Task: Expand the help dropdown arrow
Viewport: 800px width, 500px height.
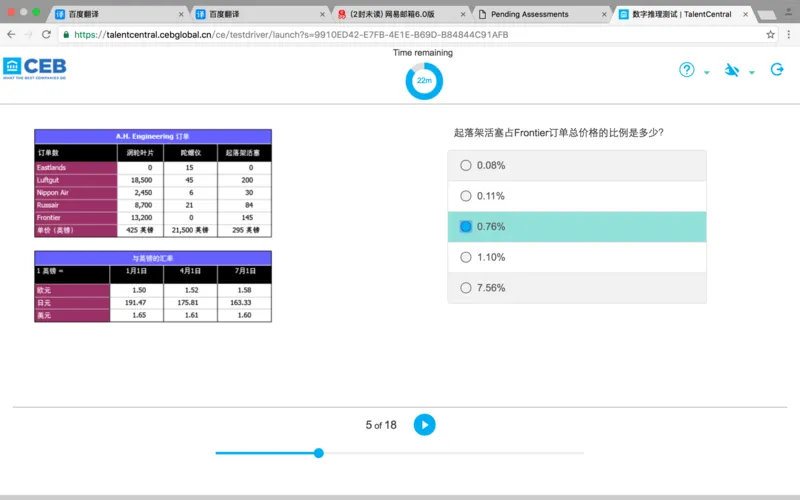Action: pos(707,72)
